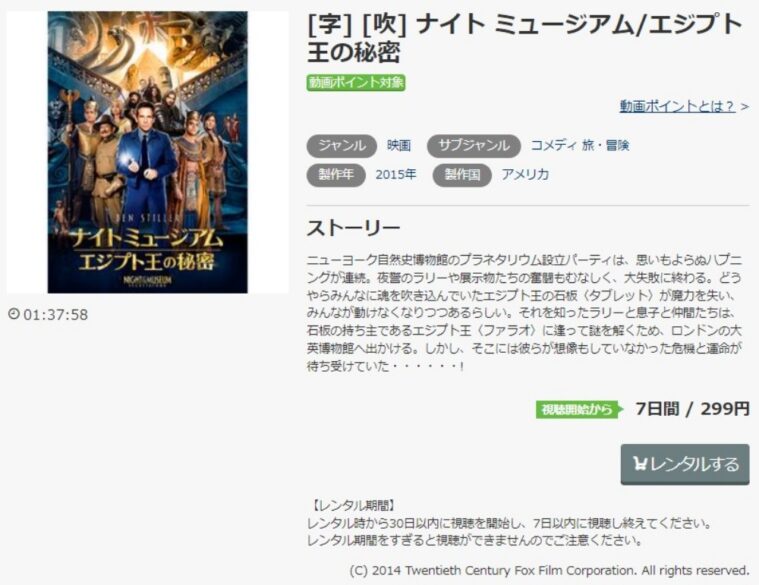Click the 7日間 / 299円 price text
This screenshot has width=759, height=585.
(x=693, y=409)
